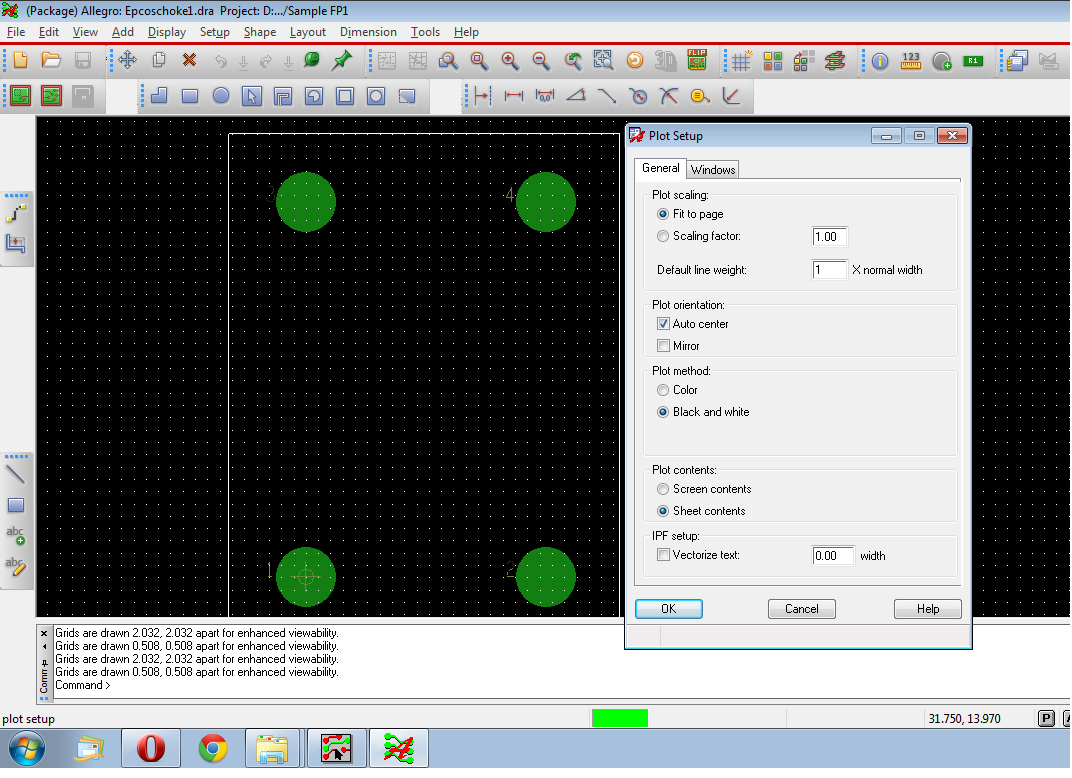Enable the Vectorize text checkbox

click(x=663, y=554)
